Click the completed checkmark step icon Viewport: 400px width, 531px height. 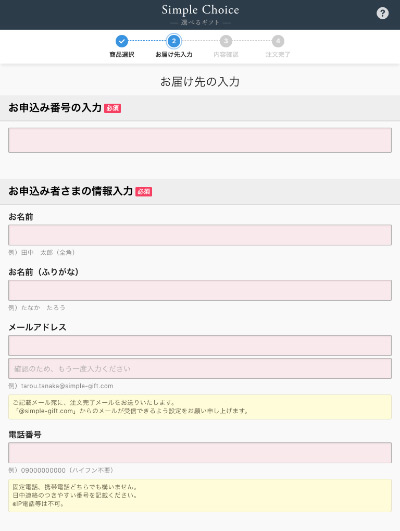(x=122, y=41)
